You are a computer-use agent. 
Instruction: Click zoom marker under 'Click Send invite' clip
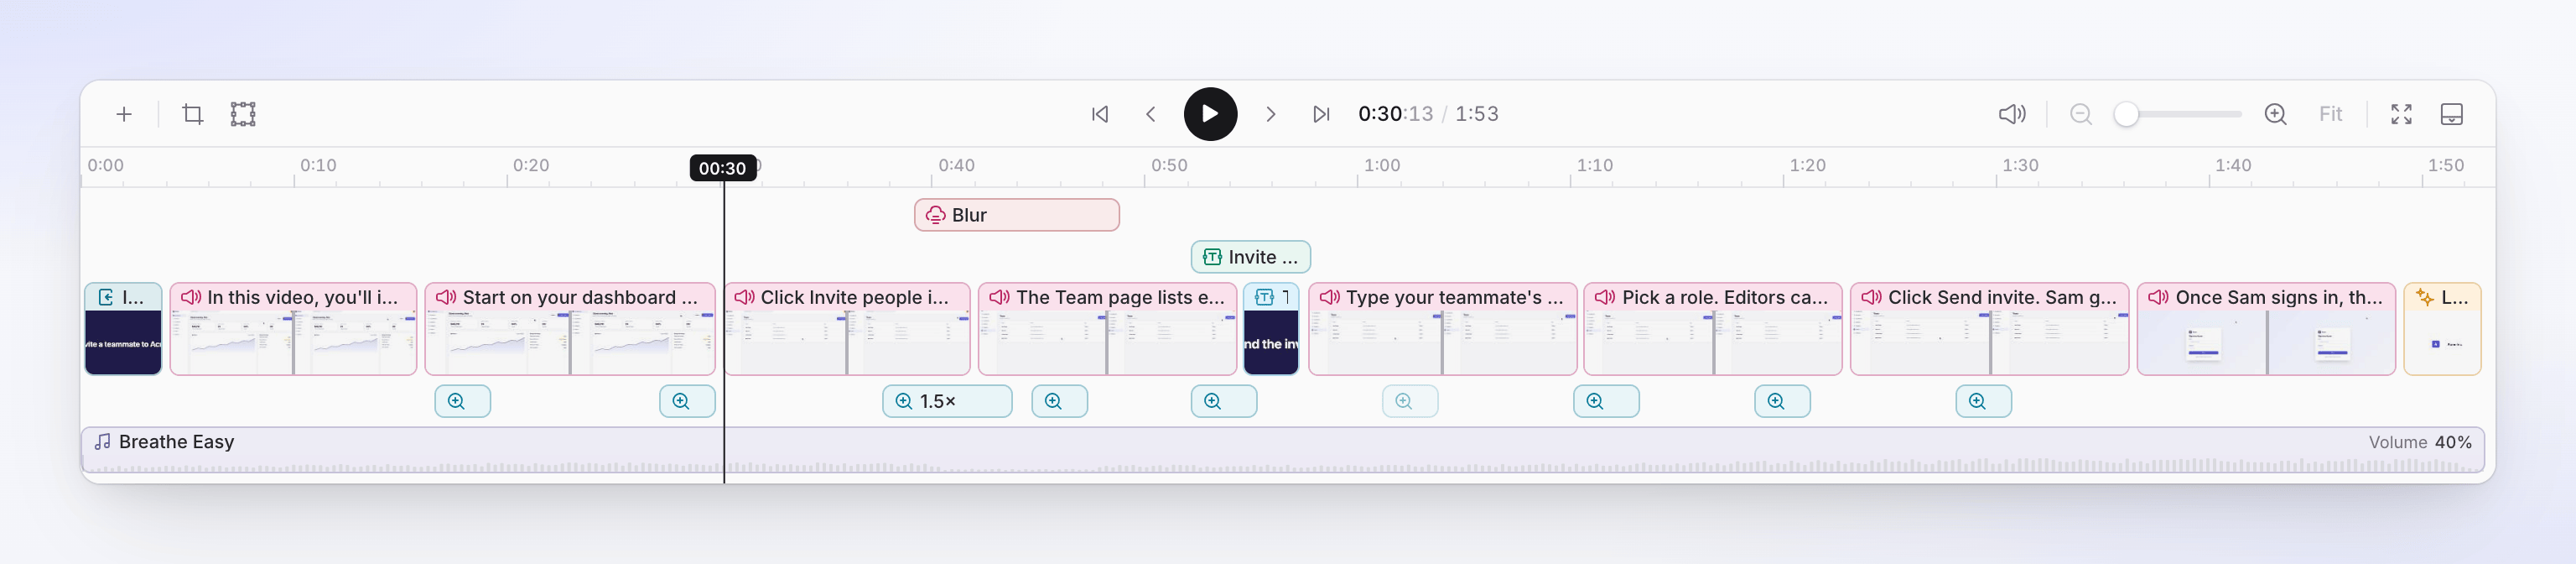(1983, 401)
